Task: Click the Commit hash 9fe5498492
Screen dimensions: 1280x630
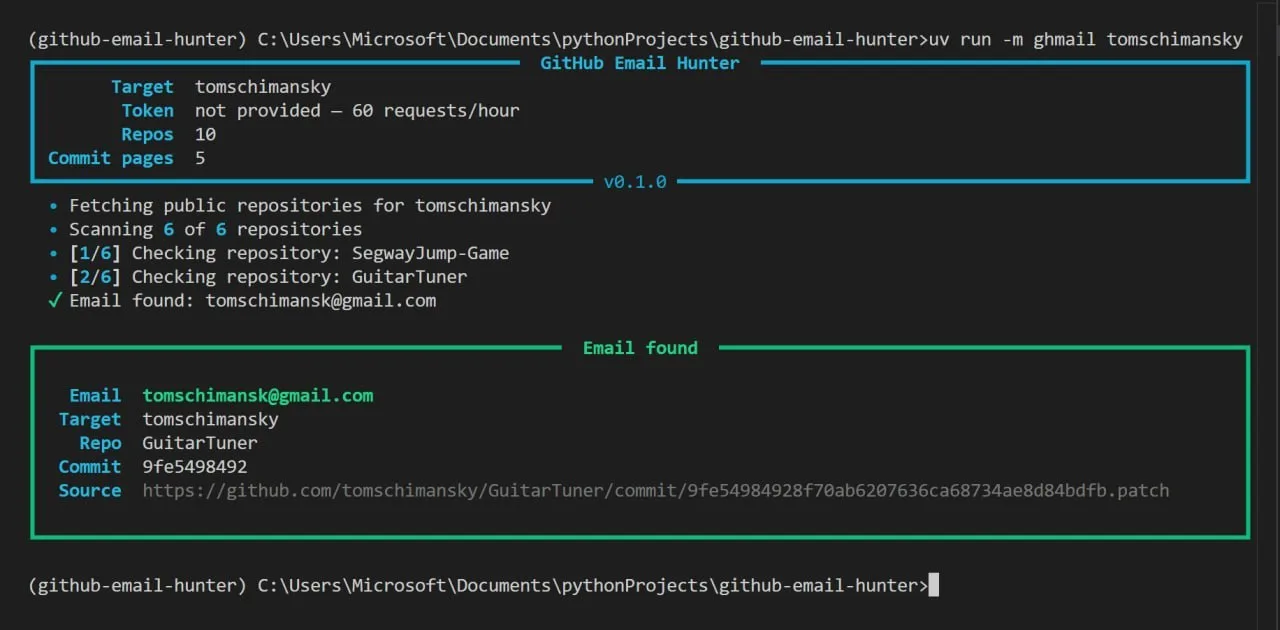Action: tap(195, 467)
